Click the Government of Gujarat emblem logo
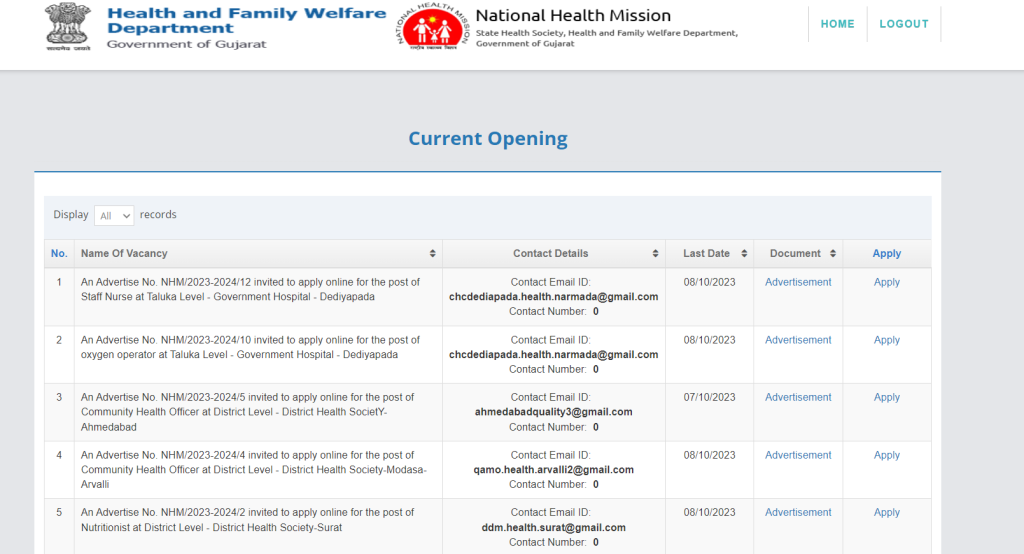Screen dimensions: 1024x554 pos(67,27)
